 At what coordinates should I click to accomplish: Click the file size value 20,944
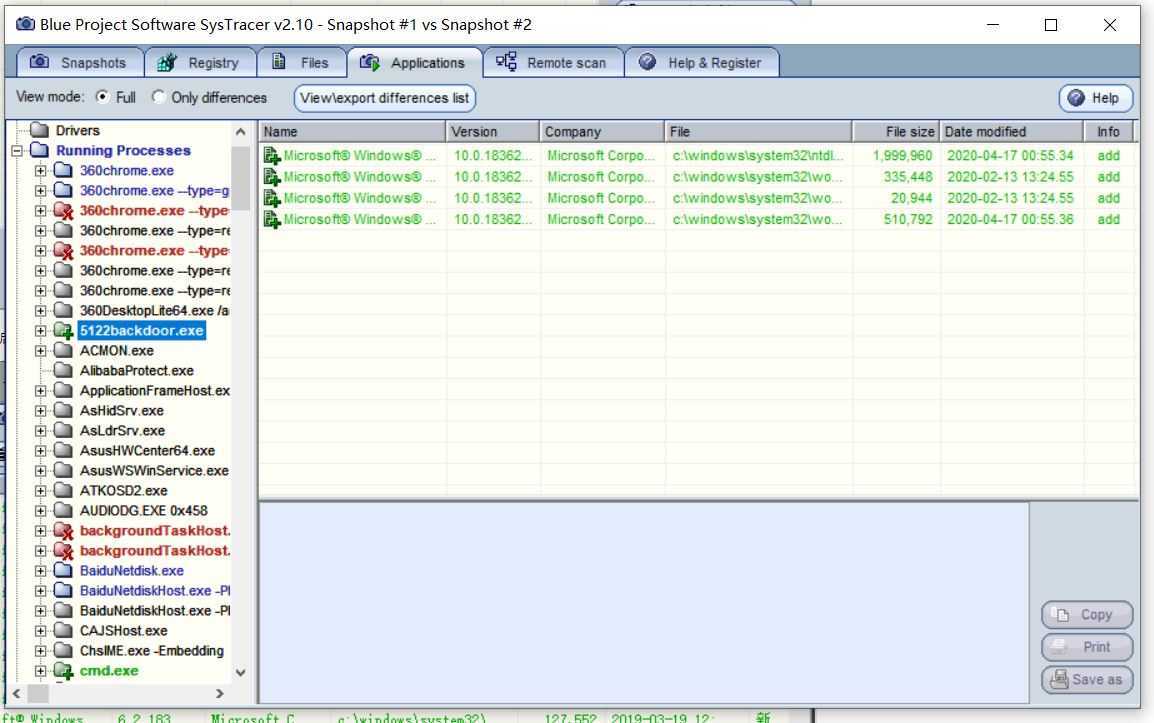(x=911, y=199)
